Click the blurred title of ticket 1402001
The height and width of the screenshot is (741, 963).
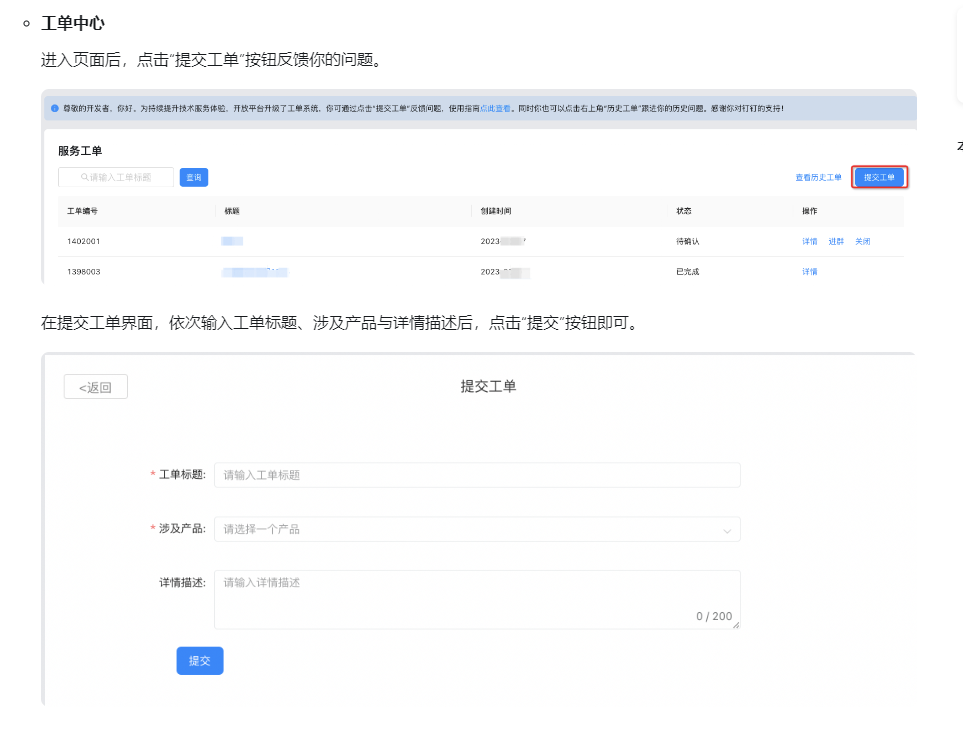point(232,241)
